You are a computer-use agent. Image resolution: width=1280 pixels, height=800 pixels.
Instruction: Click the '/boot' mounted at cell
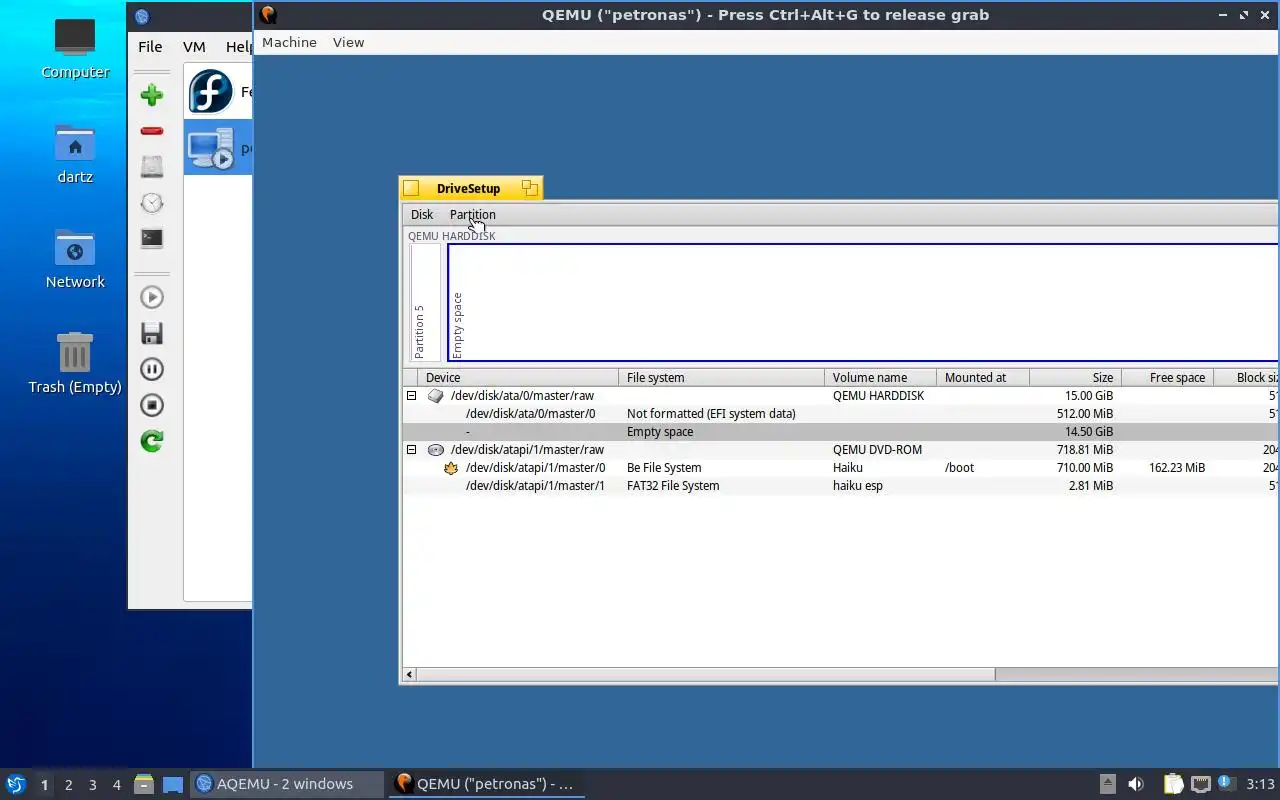point(959,467)
